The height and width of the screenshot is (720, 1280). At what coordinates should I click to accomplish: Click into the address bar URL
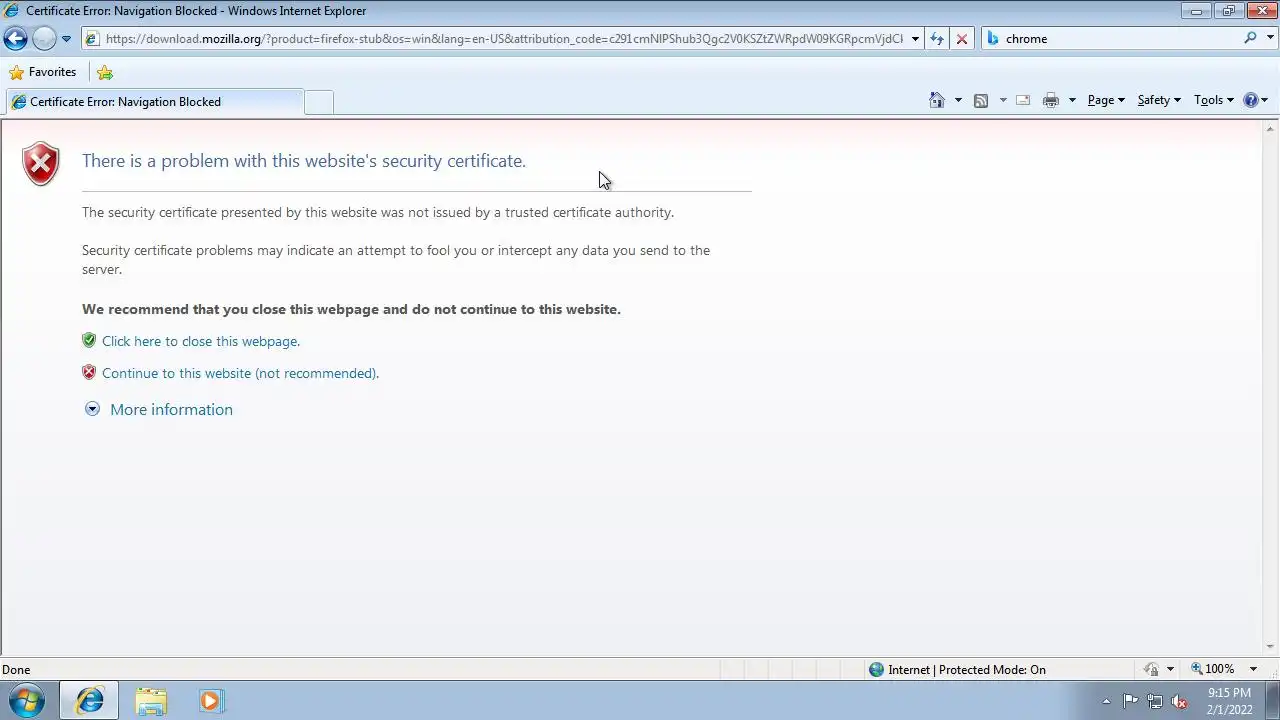coord(503,39)
